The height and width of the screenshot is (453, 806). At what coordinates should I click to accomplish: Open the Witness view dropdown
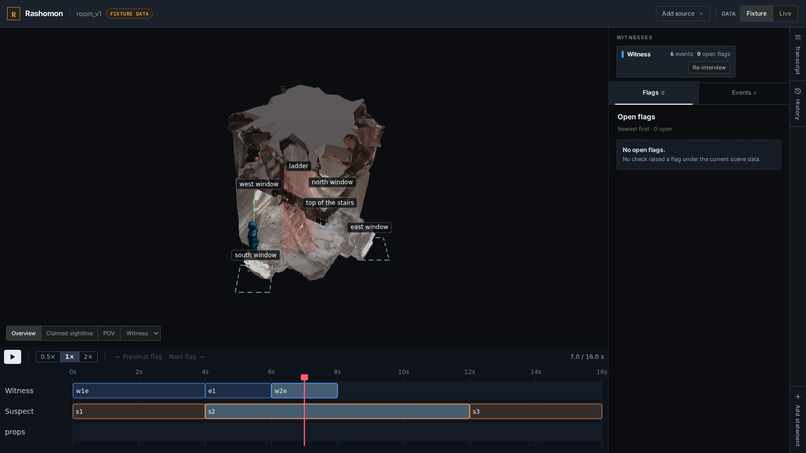pyautogui.click(x=141, y=333)
